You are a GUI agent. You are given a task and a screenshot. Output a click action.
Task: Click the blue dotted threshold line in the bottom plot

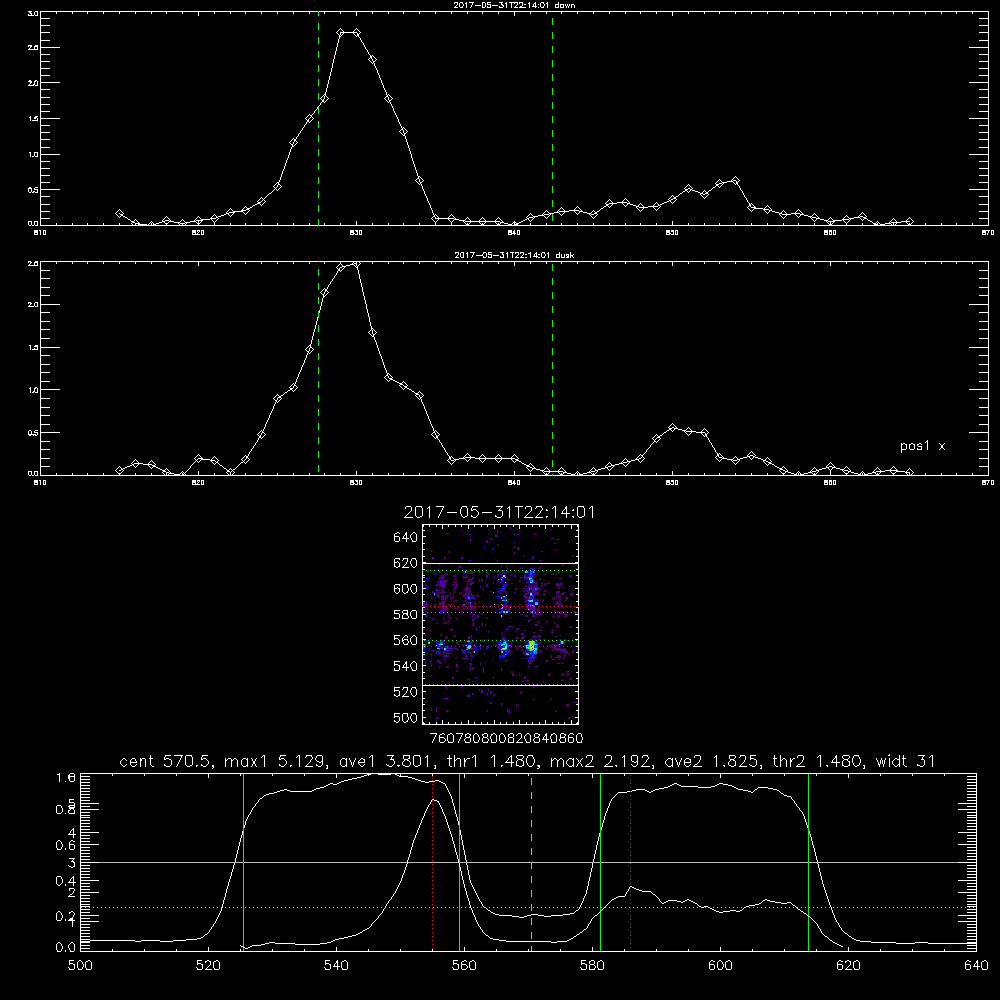tap(528, 907)
